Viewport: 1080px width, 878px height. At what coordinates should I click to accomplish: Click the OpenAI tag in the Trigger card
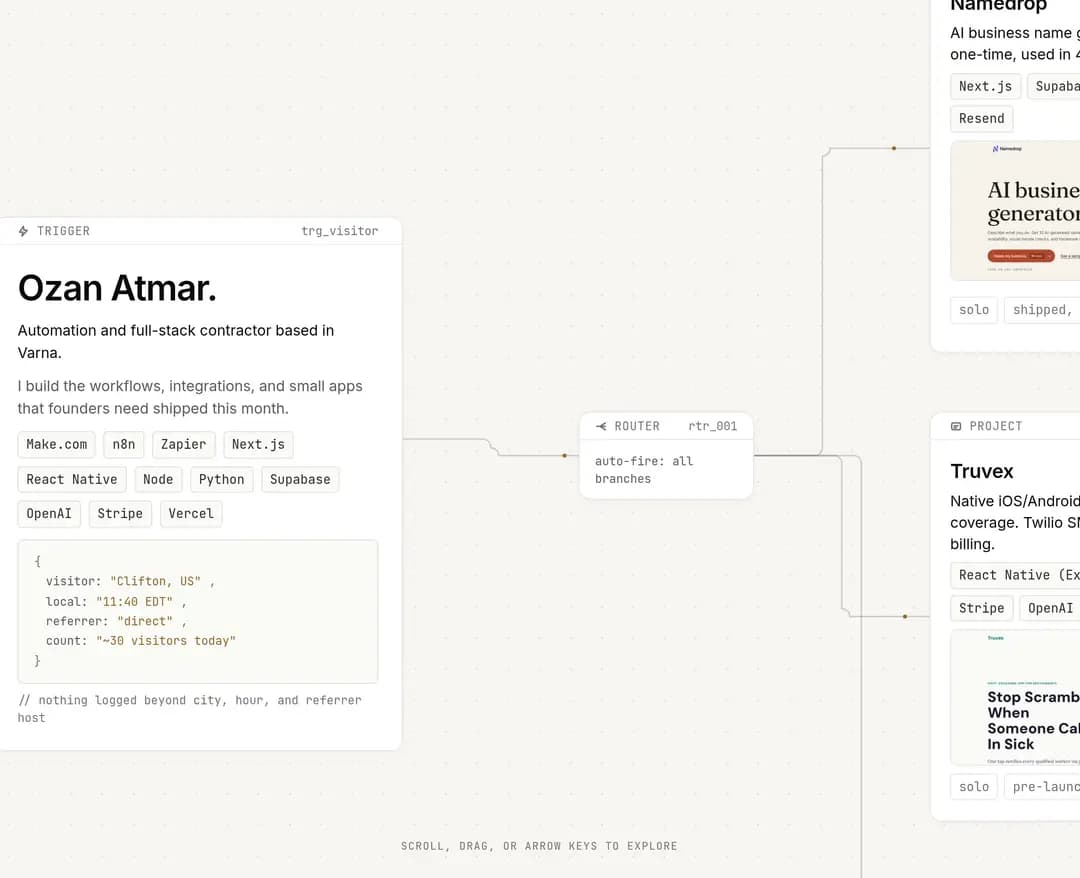pyautogui.click(x=49, y=514)
